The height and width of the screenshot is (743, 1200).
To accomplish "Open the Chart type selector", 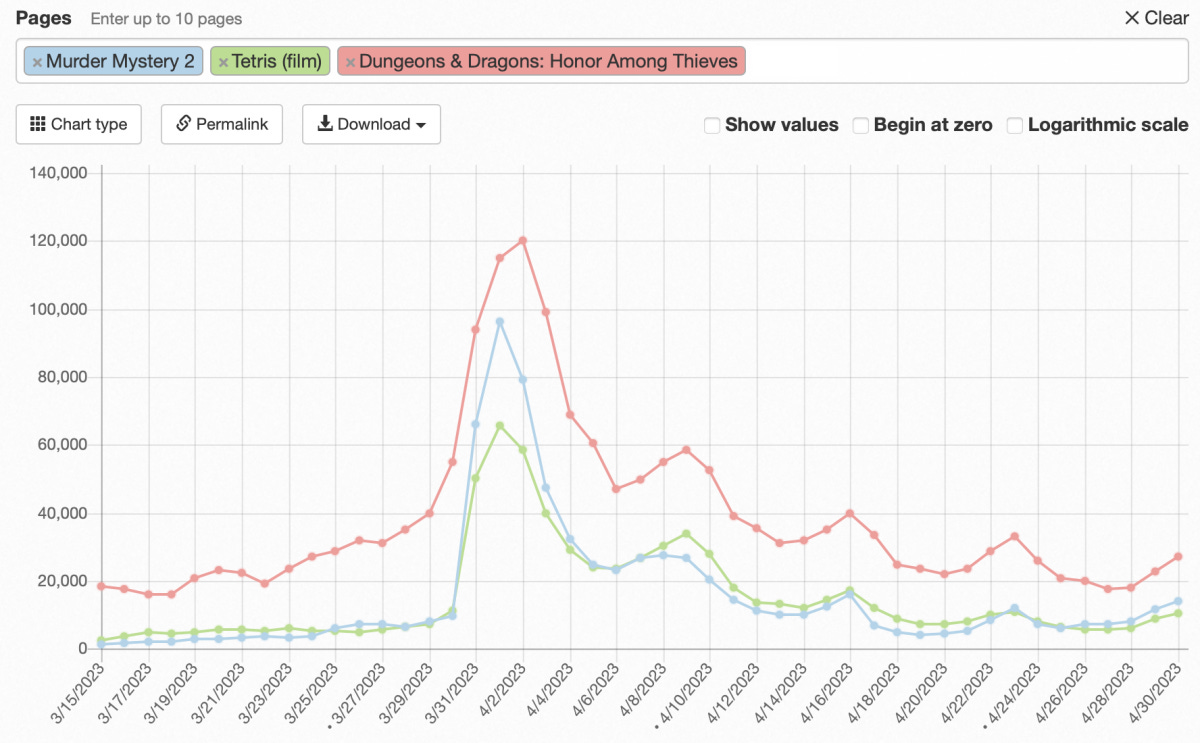I will pos(79,124).
